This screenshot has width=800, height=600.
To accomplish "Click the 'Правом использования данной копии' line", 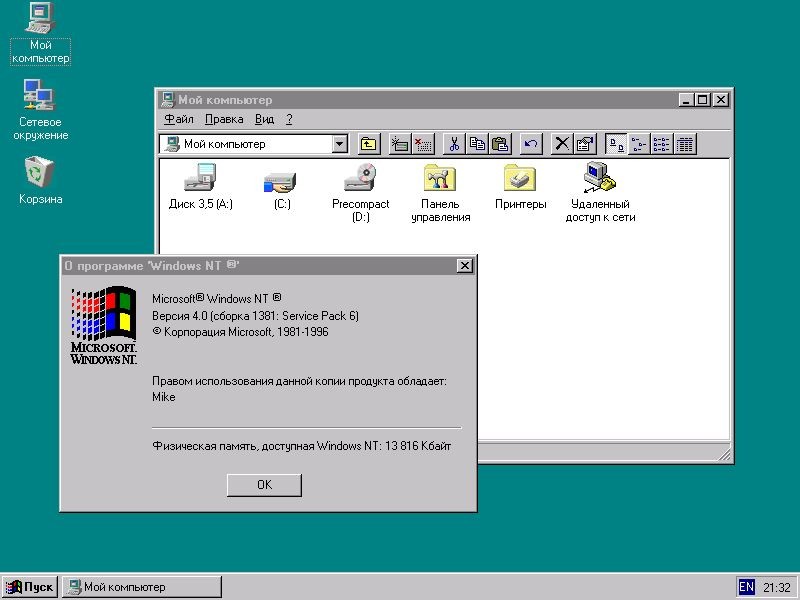I will 299,381.
